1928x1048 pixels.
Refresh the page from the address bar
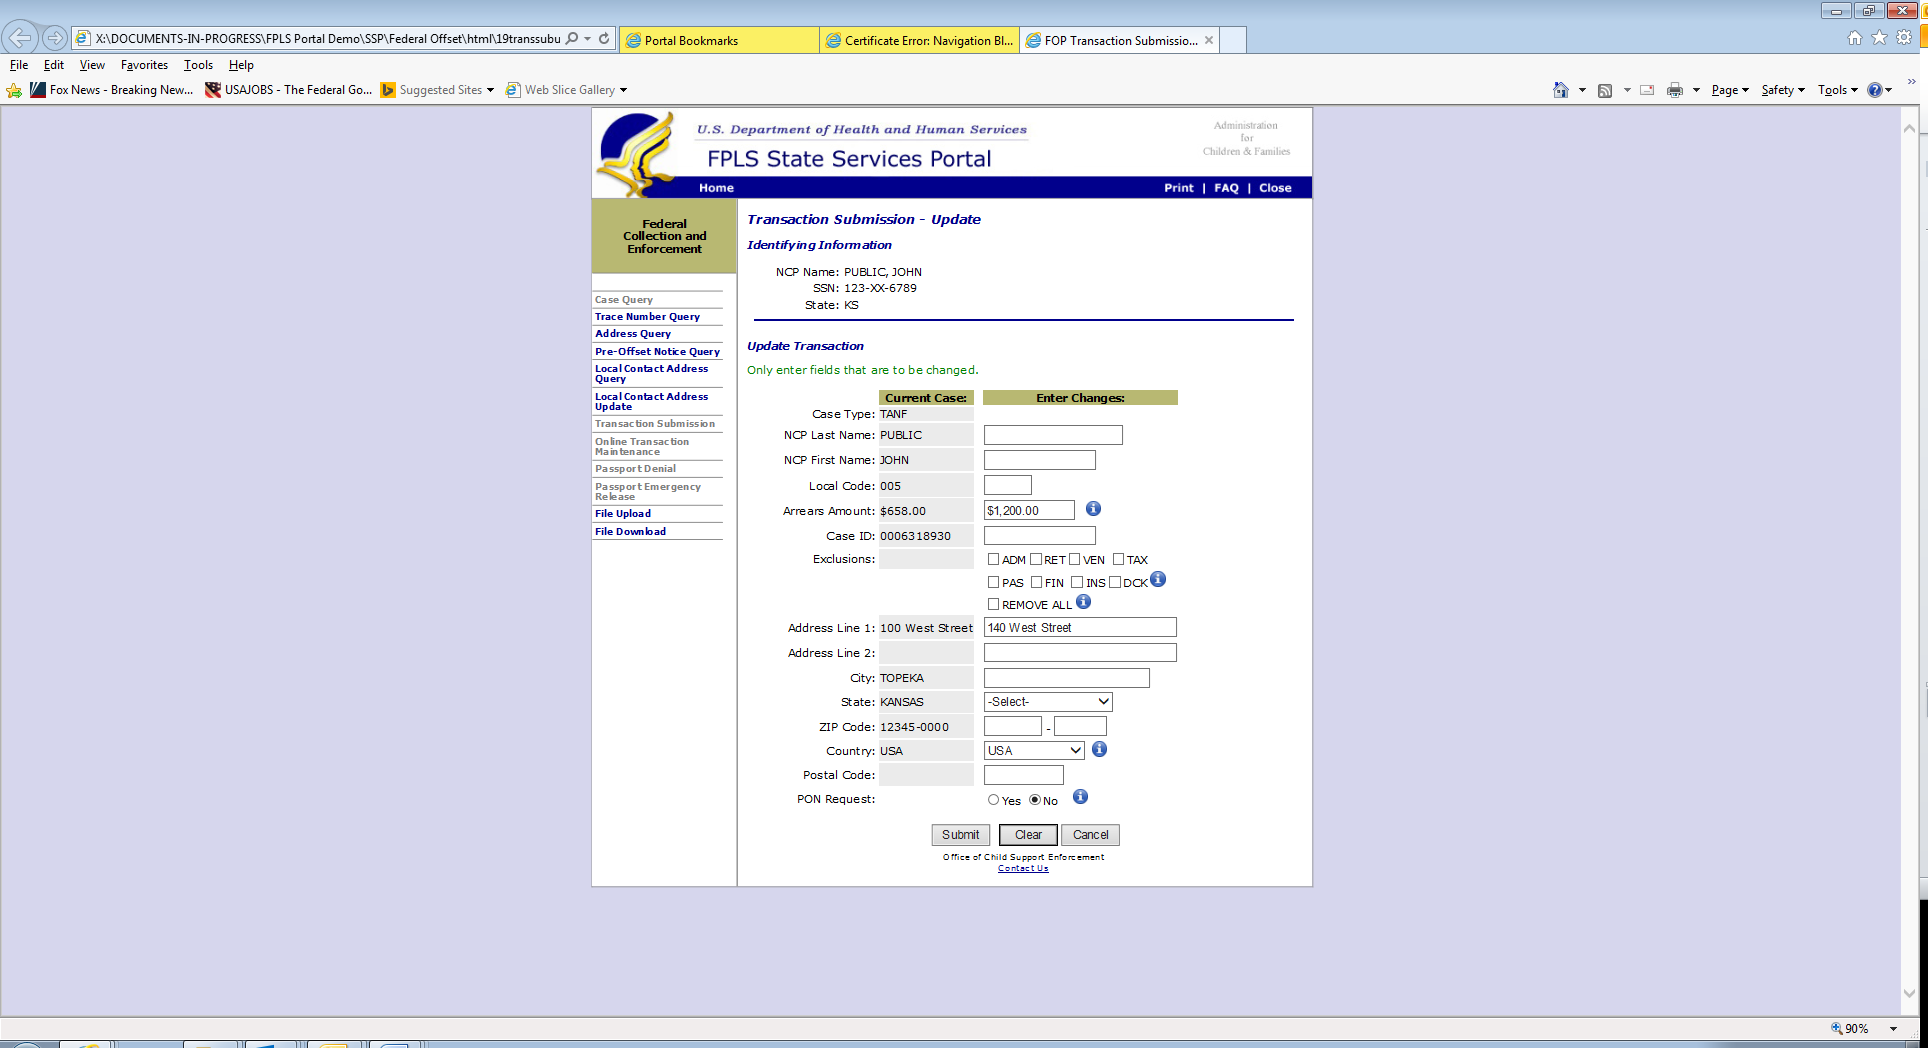point(604,39)
